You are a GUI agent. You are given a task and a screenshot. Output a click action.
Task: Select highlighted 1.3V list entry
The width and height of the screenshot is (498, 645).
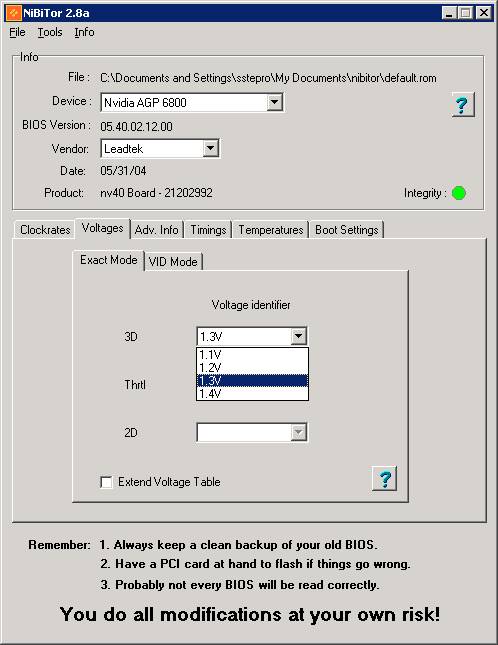252,381
